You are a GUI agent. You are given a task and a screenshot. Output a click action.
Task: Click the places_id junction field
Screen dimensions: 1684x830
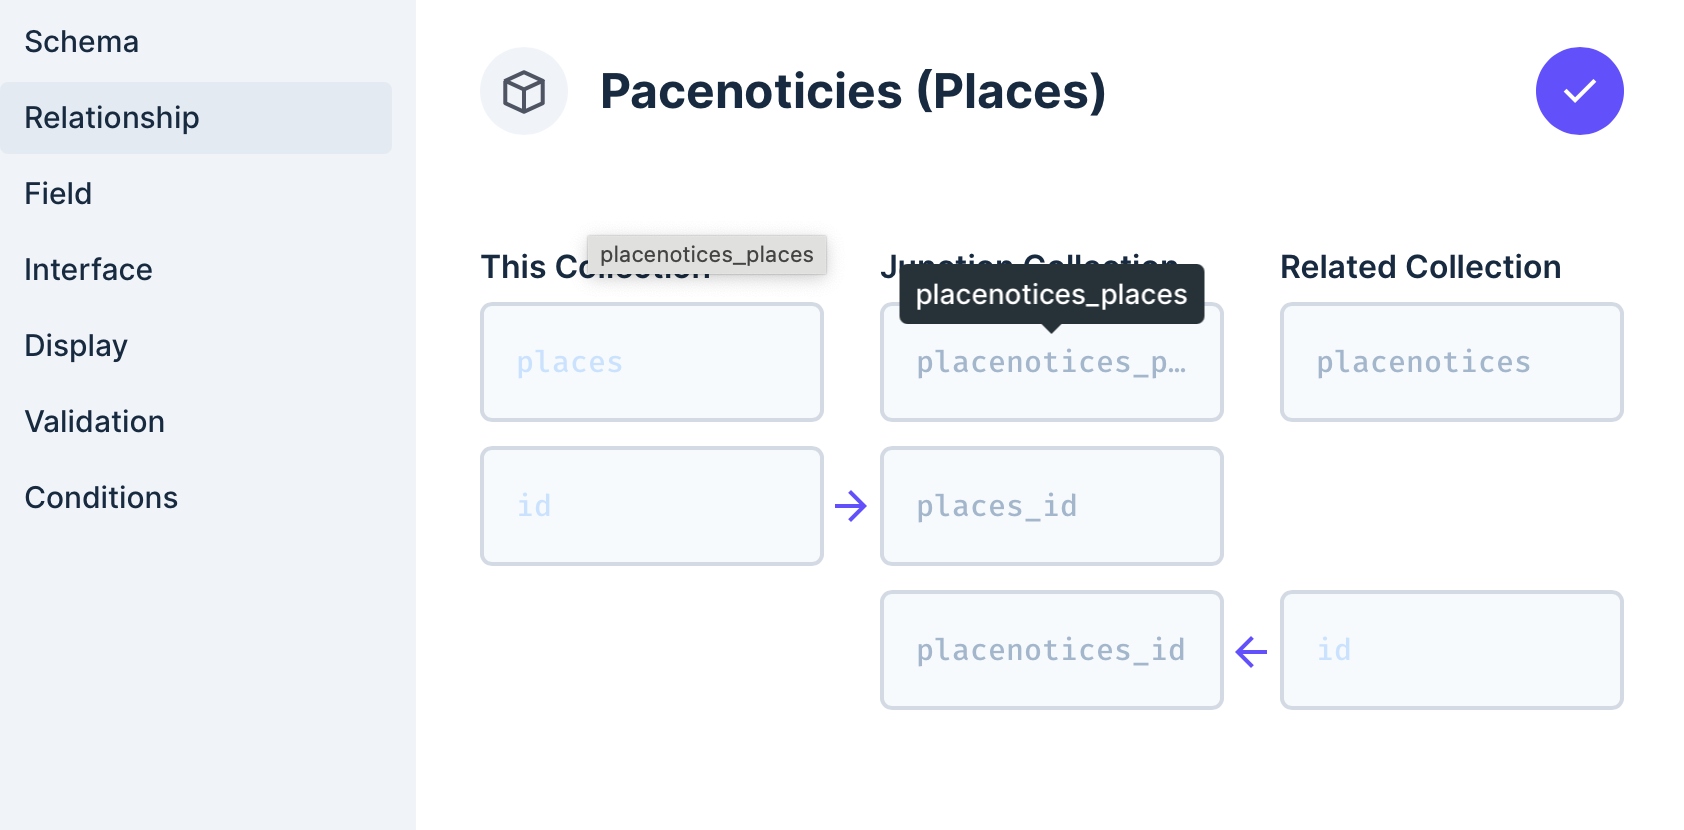tap(1051, 506)
